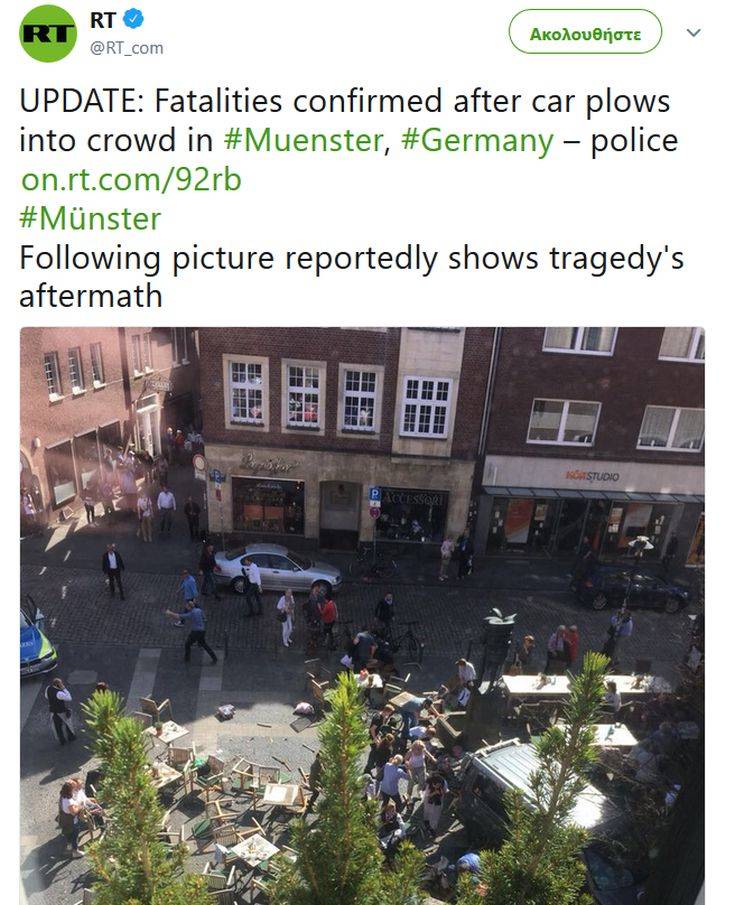This screenshot has width=735, height=905.
Task: Open the attached aftermath photo
Action: coord(362,615)
